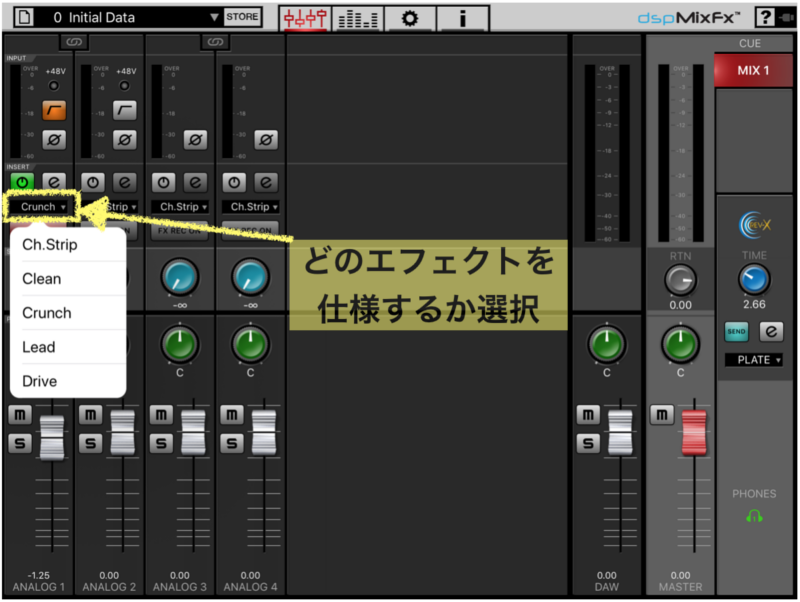This screenshot has height=602, width=800.
Task: Solo the DAW channel
Action: click(588, 443)
